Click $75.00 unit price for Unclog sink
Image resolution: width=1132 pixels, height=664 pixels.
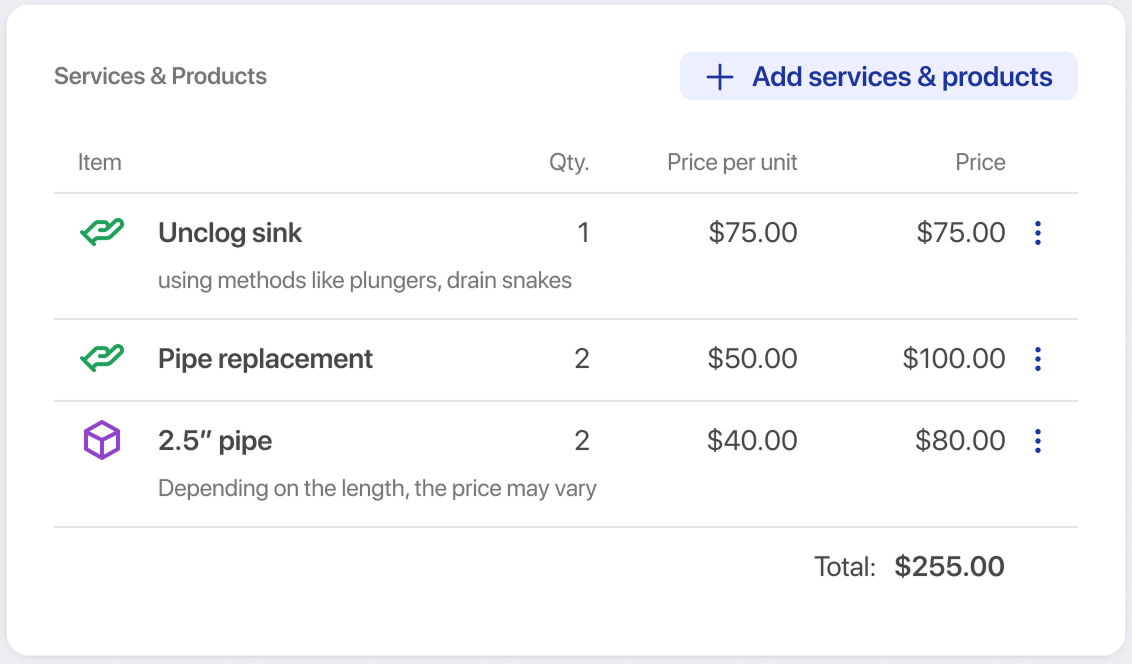pyautogui.click(x=752, y=233)
